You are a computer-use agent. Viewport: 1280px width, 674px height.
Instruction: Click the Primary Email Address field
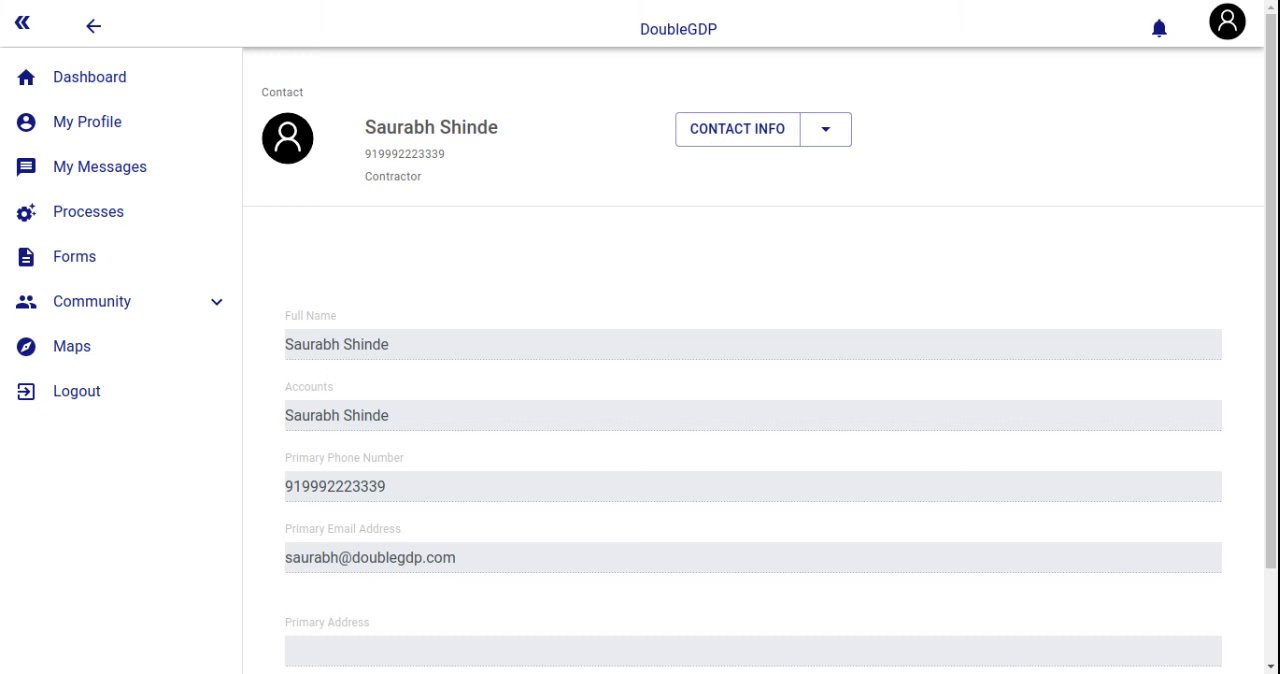point(752,557)
